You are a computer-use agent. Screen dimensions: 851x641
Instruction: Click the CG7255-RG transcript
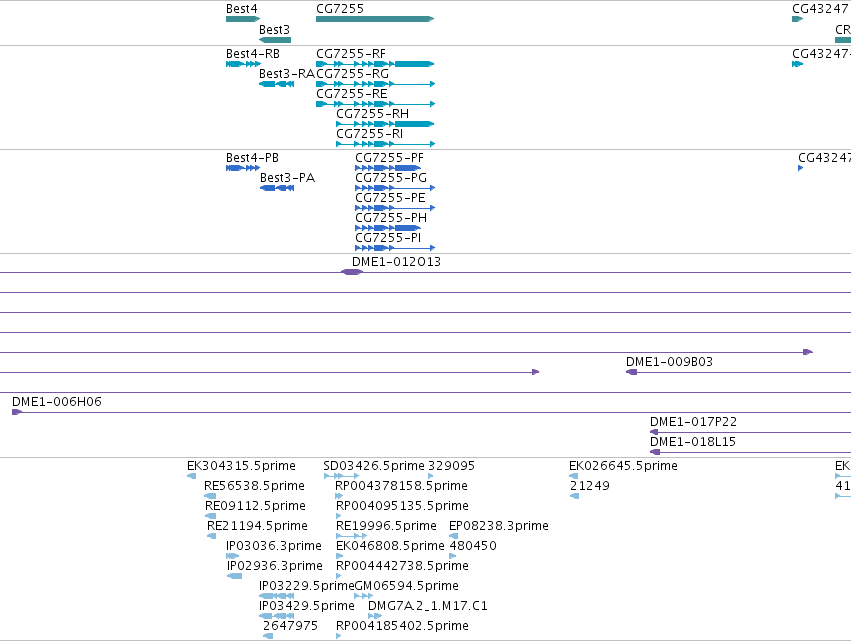[376, 84]
